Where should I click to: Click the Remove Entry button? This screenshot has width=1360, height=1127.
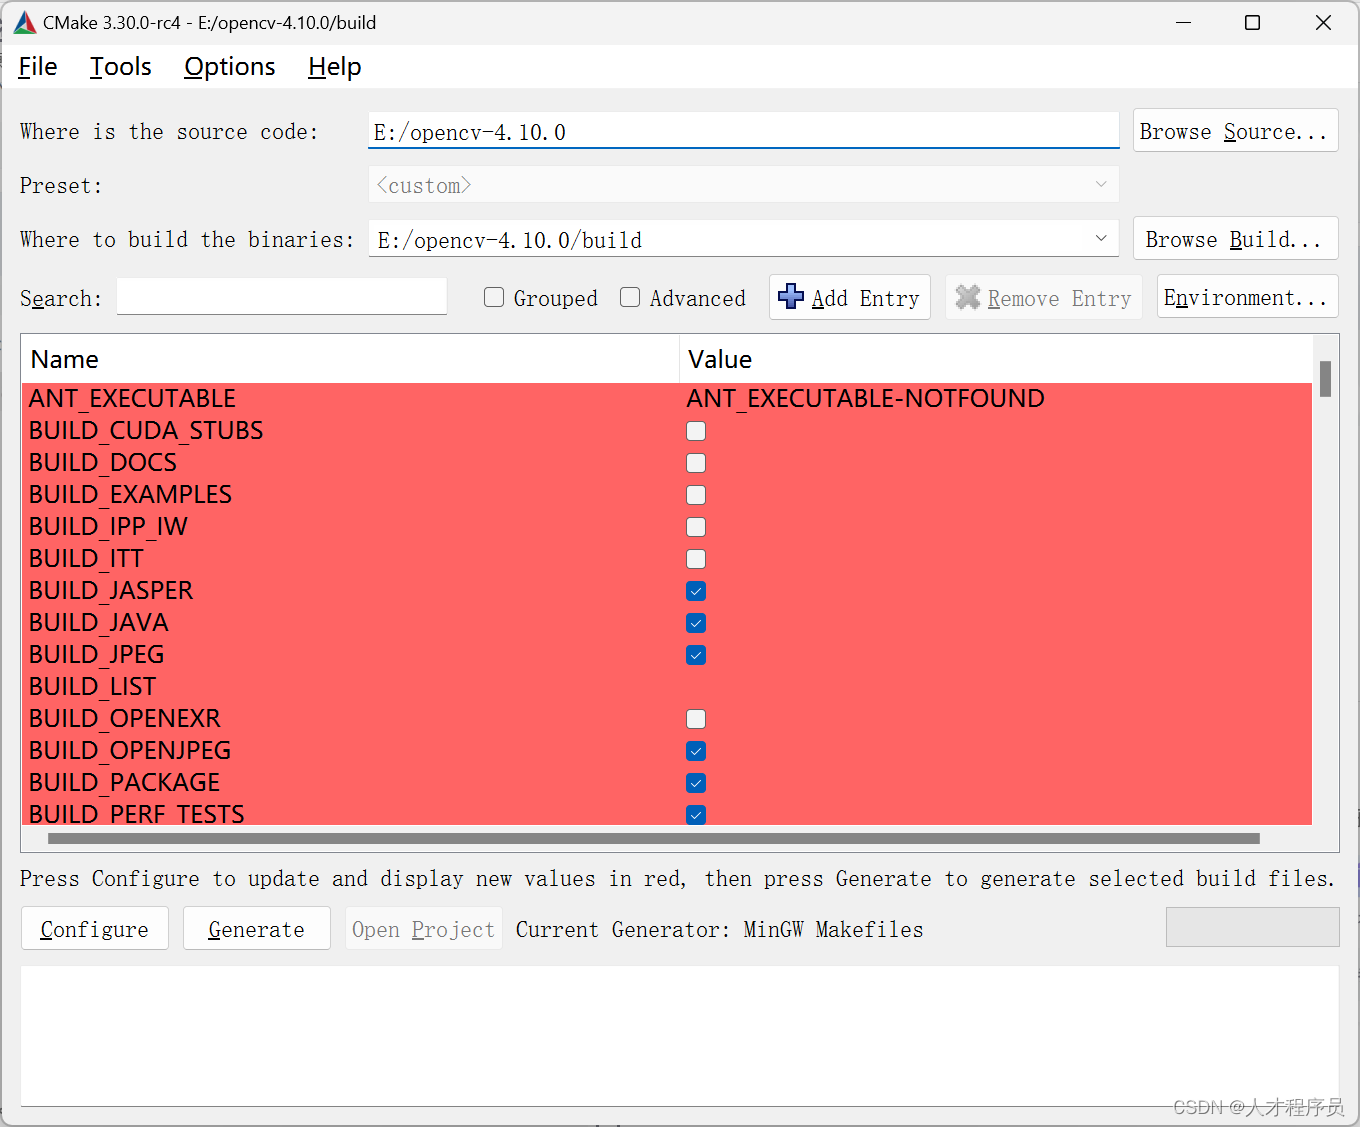[1043, 297]
